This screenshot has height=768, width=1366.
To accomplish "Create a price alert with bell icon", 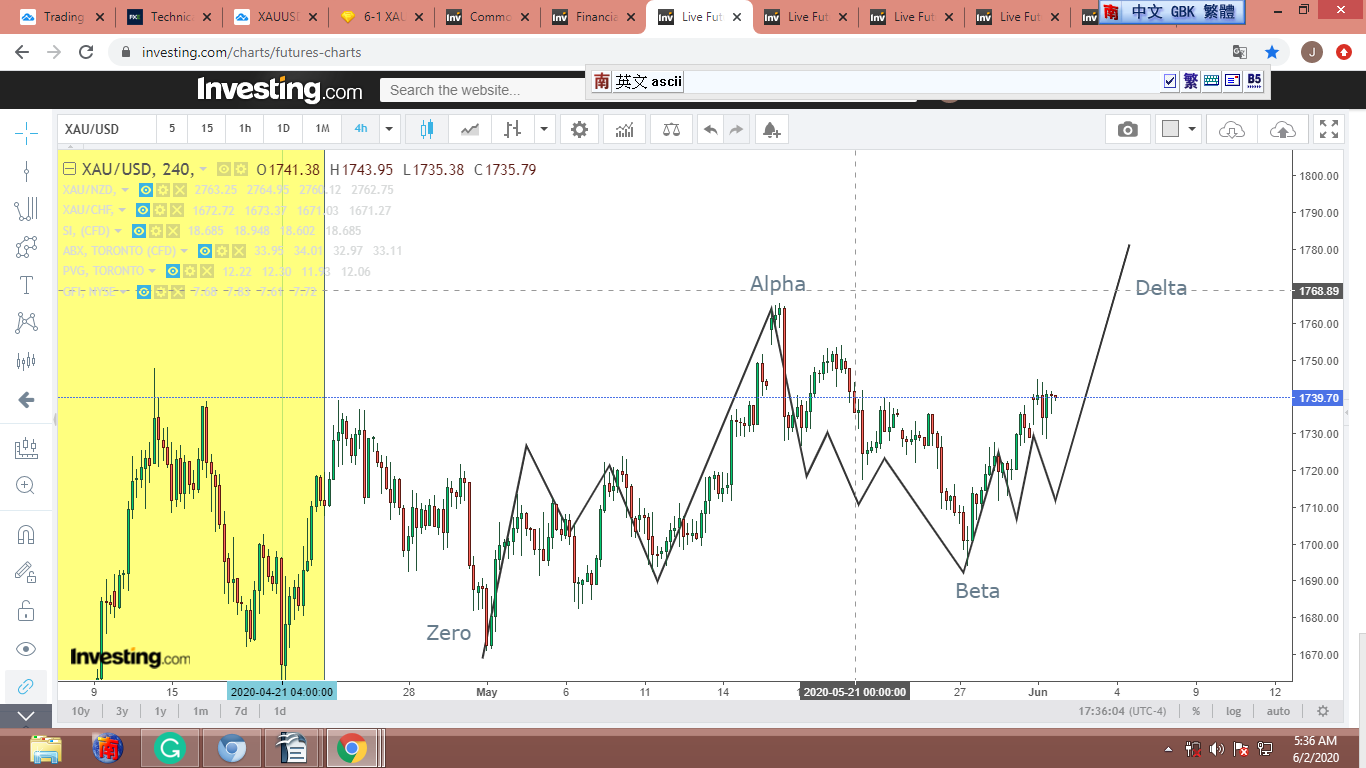I will pyautogui.click(x=771, y=129).
